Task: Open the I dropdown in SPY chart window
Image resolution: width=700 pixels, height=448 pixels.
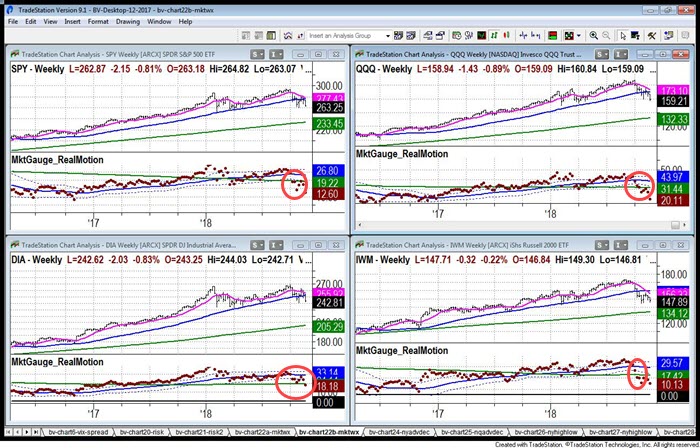Action: tap(276, 54)
